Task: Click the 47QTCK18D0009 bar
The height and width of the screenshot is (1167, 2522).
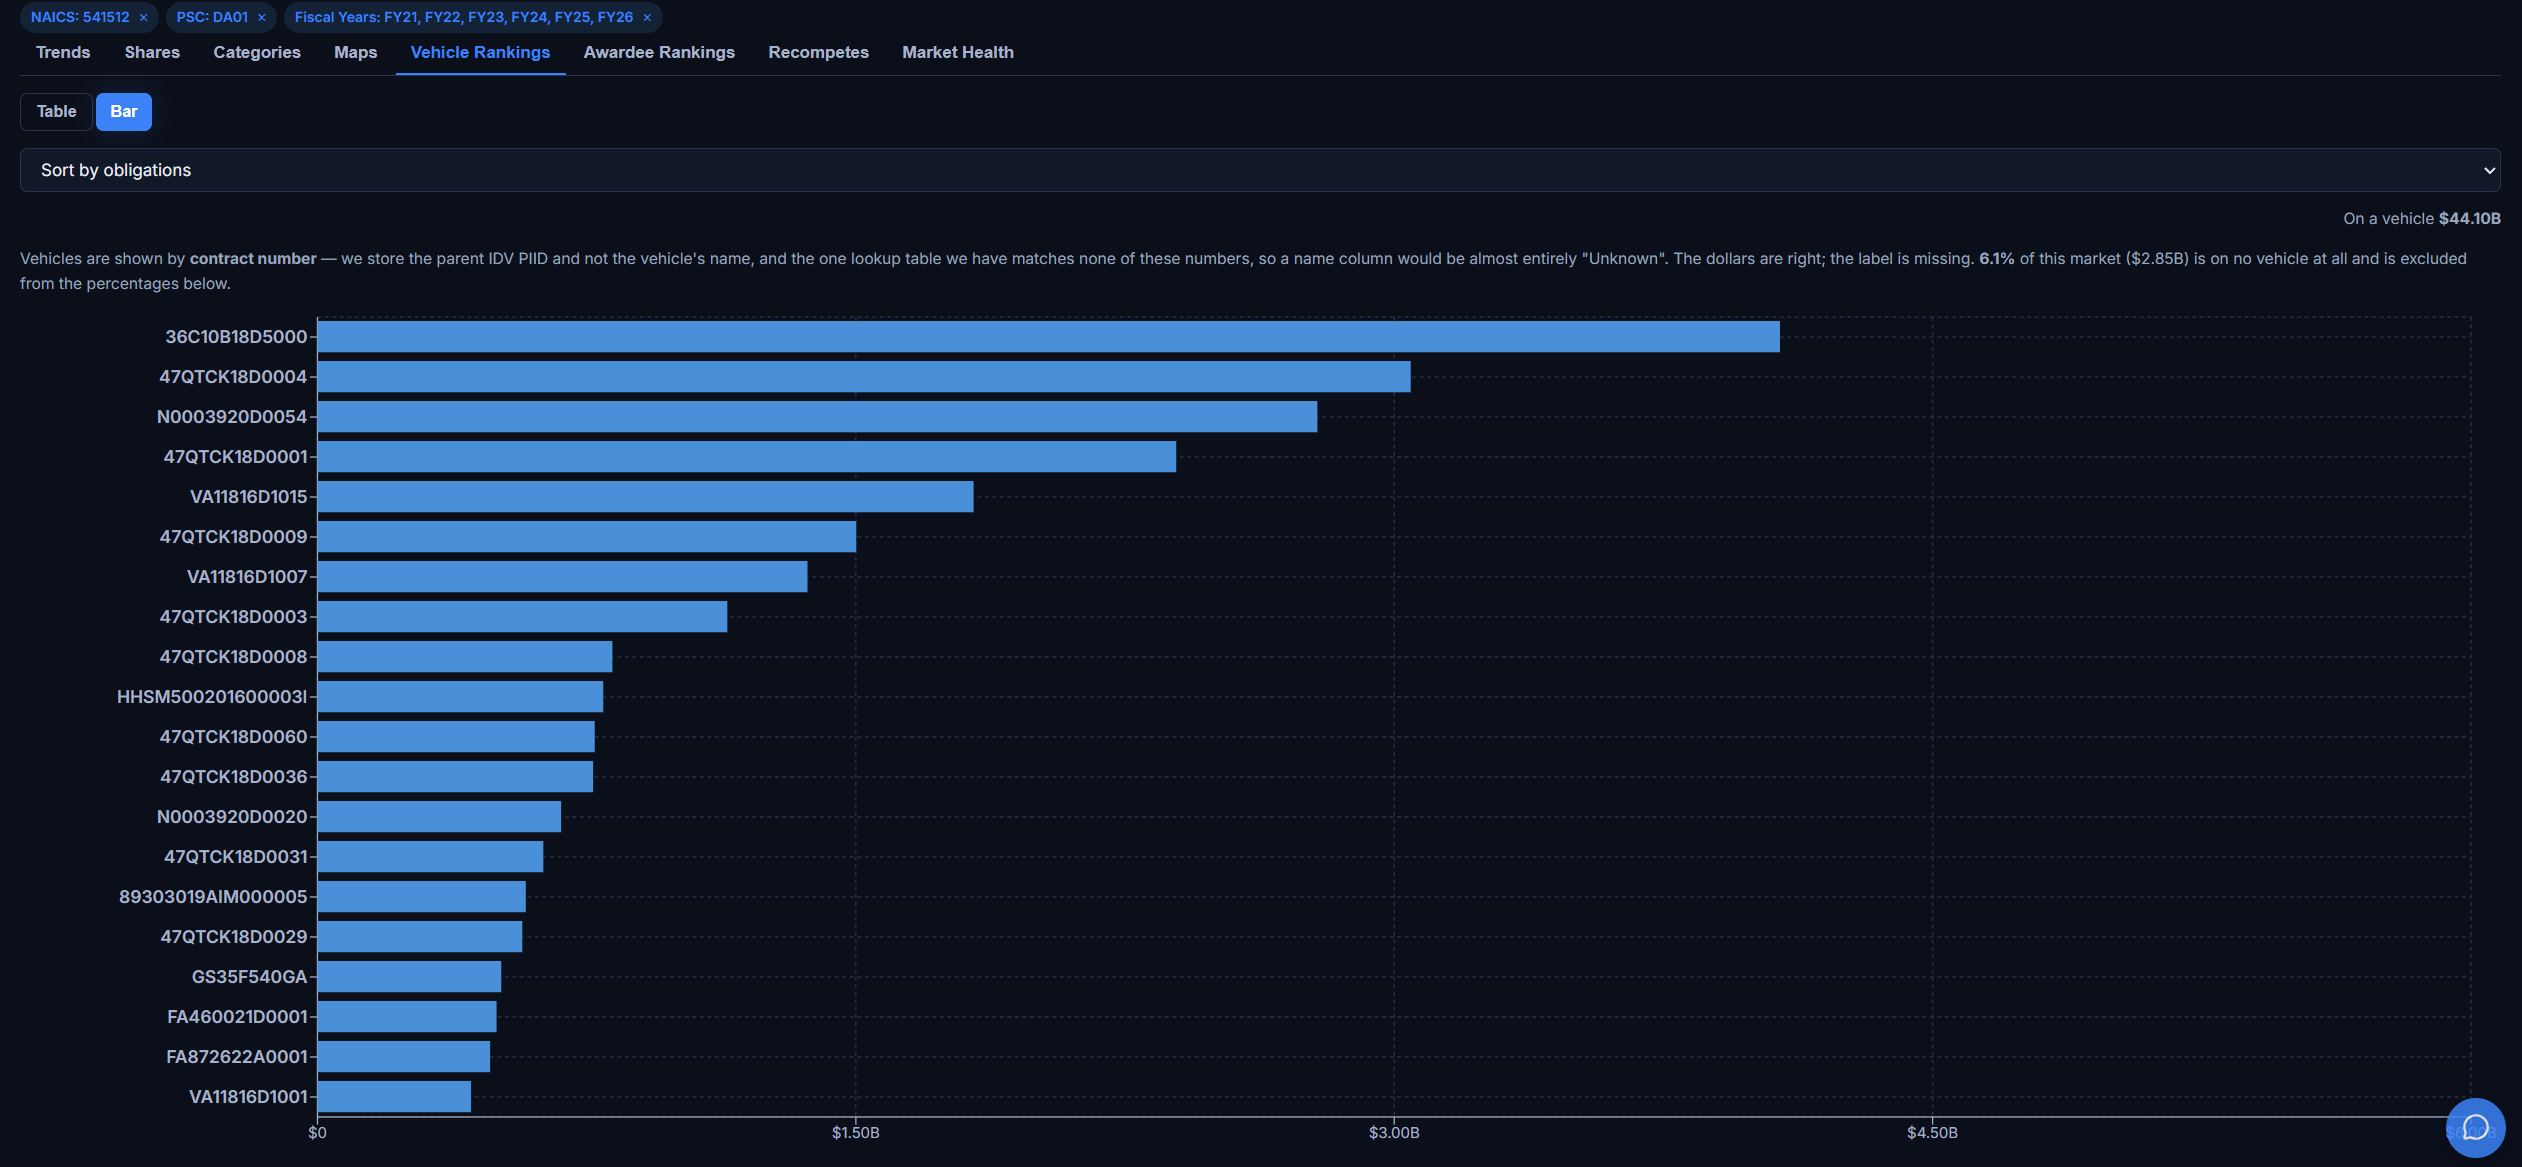Action: pos(587,537)
